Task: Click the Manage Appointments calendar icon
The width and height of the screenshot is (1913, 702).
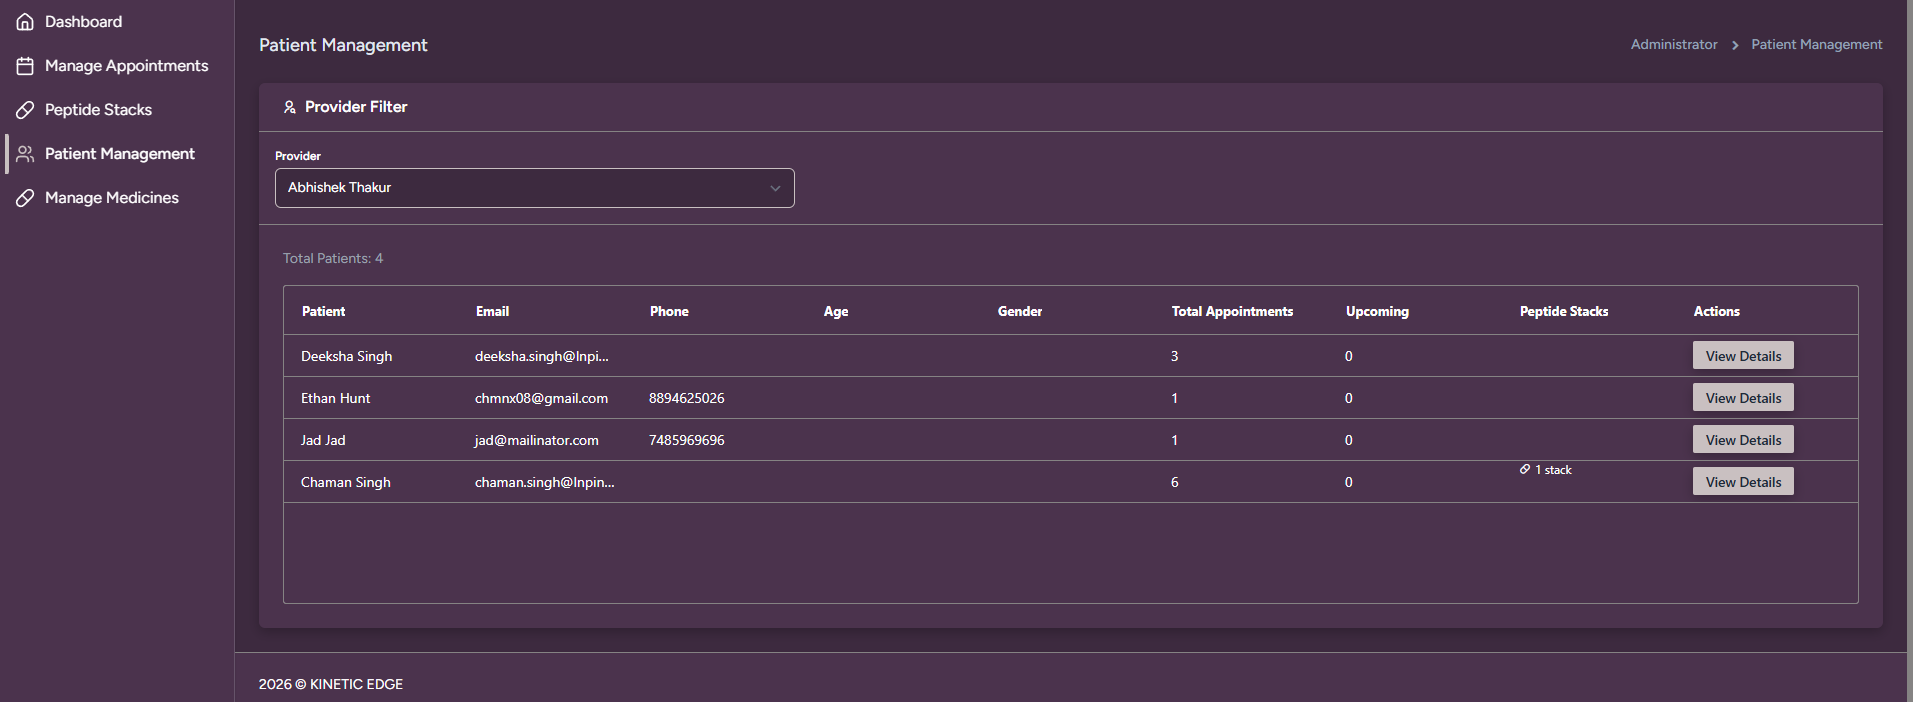Action: click(25, 66)
